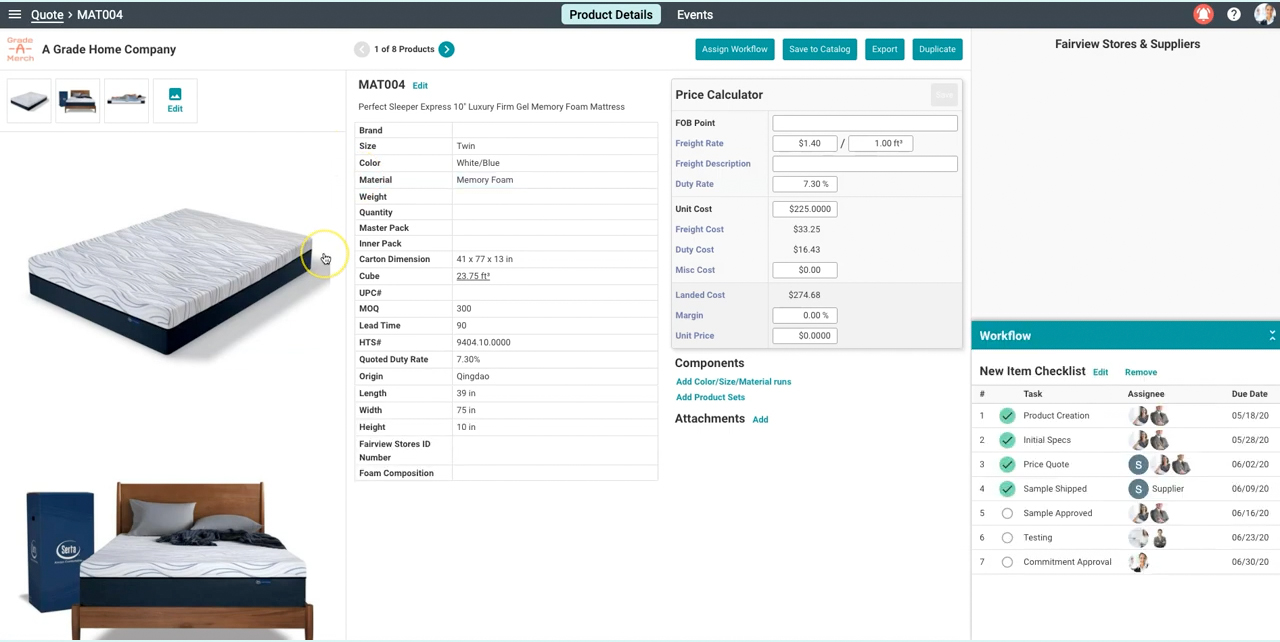The width and height of the screenshot is (1280, 642).
Task: Uncheck the Product Creation task
Action: point(1007,416)
